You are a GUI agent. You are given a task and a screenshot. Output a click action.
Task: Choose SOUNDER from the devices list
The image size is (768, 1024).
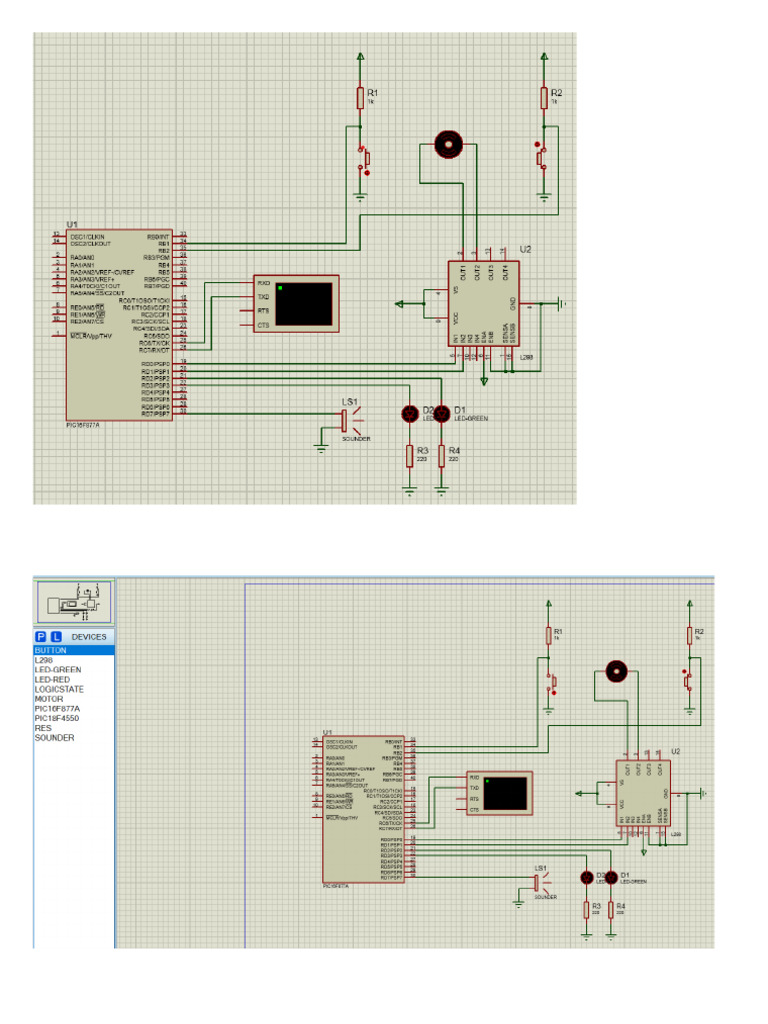point(54,738)
